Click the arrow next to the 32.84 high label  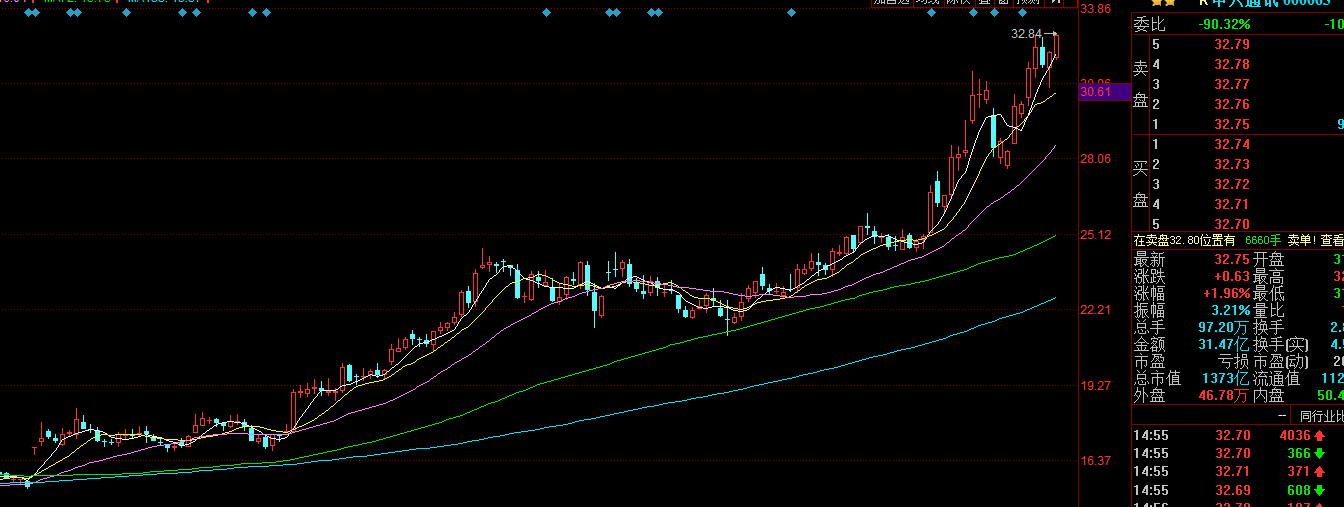1051,34
